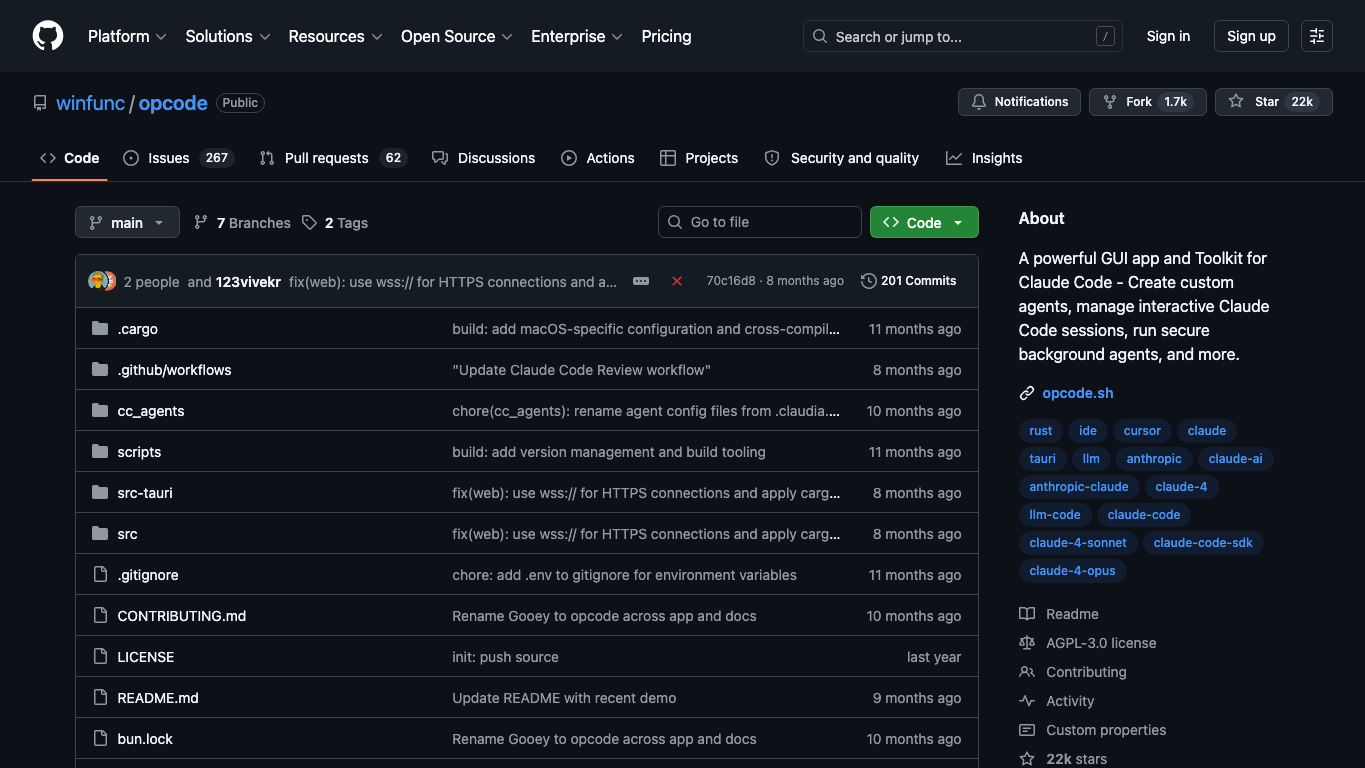Expand the Solutions menu
The height and width of the screenshot is (768, 1365).
point(228,36)
